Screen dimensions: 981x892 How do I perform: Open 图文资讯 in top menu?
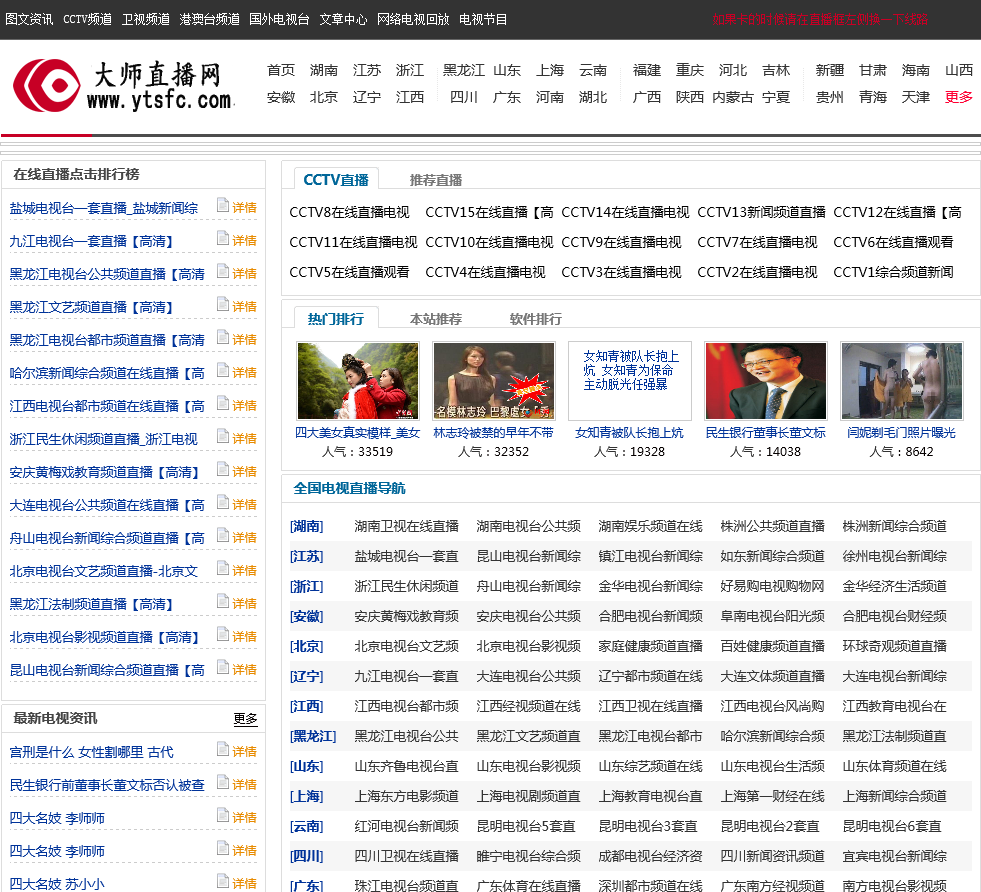29,19
